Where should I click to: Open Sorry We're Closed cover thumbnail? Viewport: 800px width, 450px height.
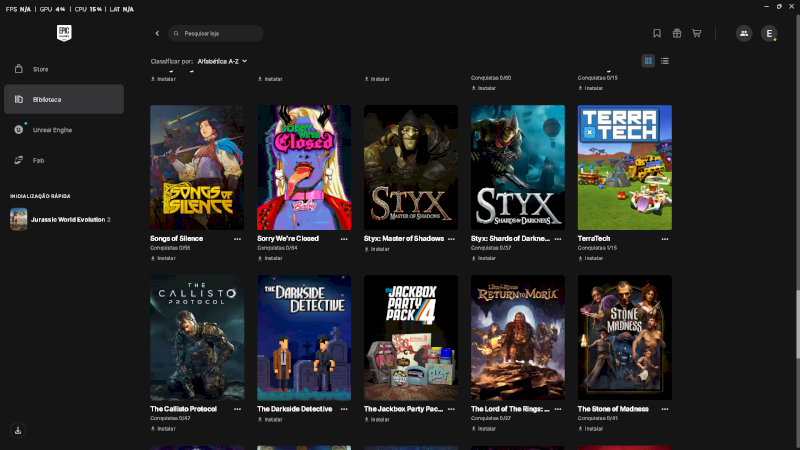coord(304,167)
